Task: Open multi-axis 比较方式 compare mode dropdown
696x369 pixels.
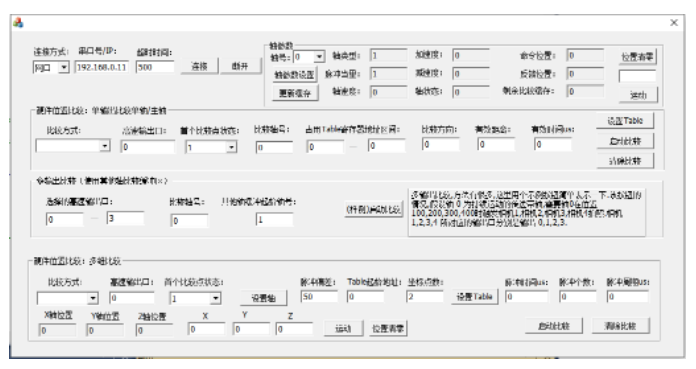Action: pos(67,298)
